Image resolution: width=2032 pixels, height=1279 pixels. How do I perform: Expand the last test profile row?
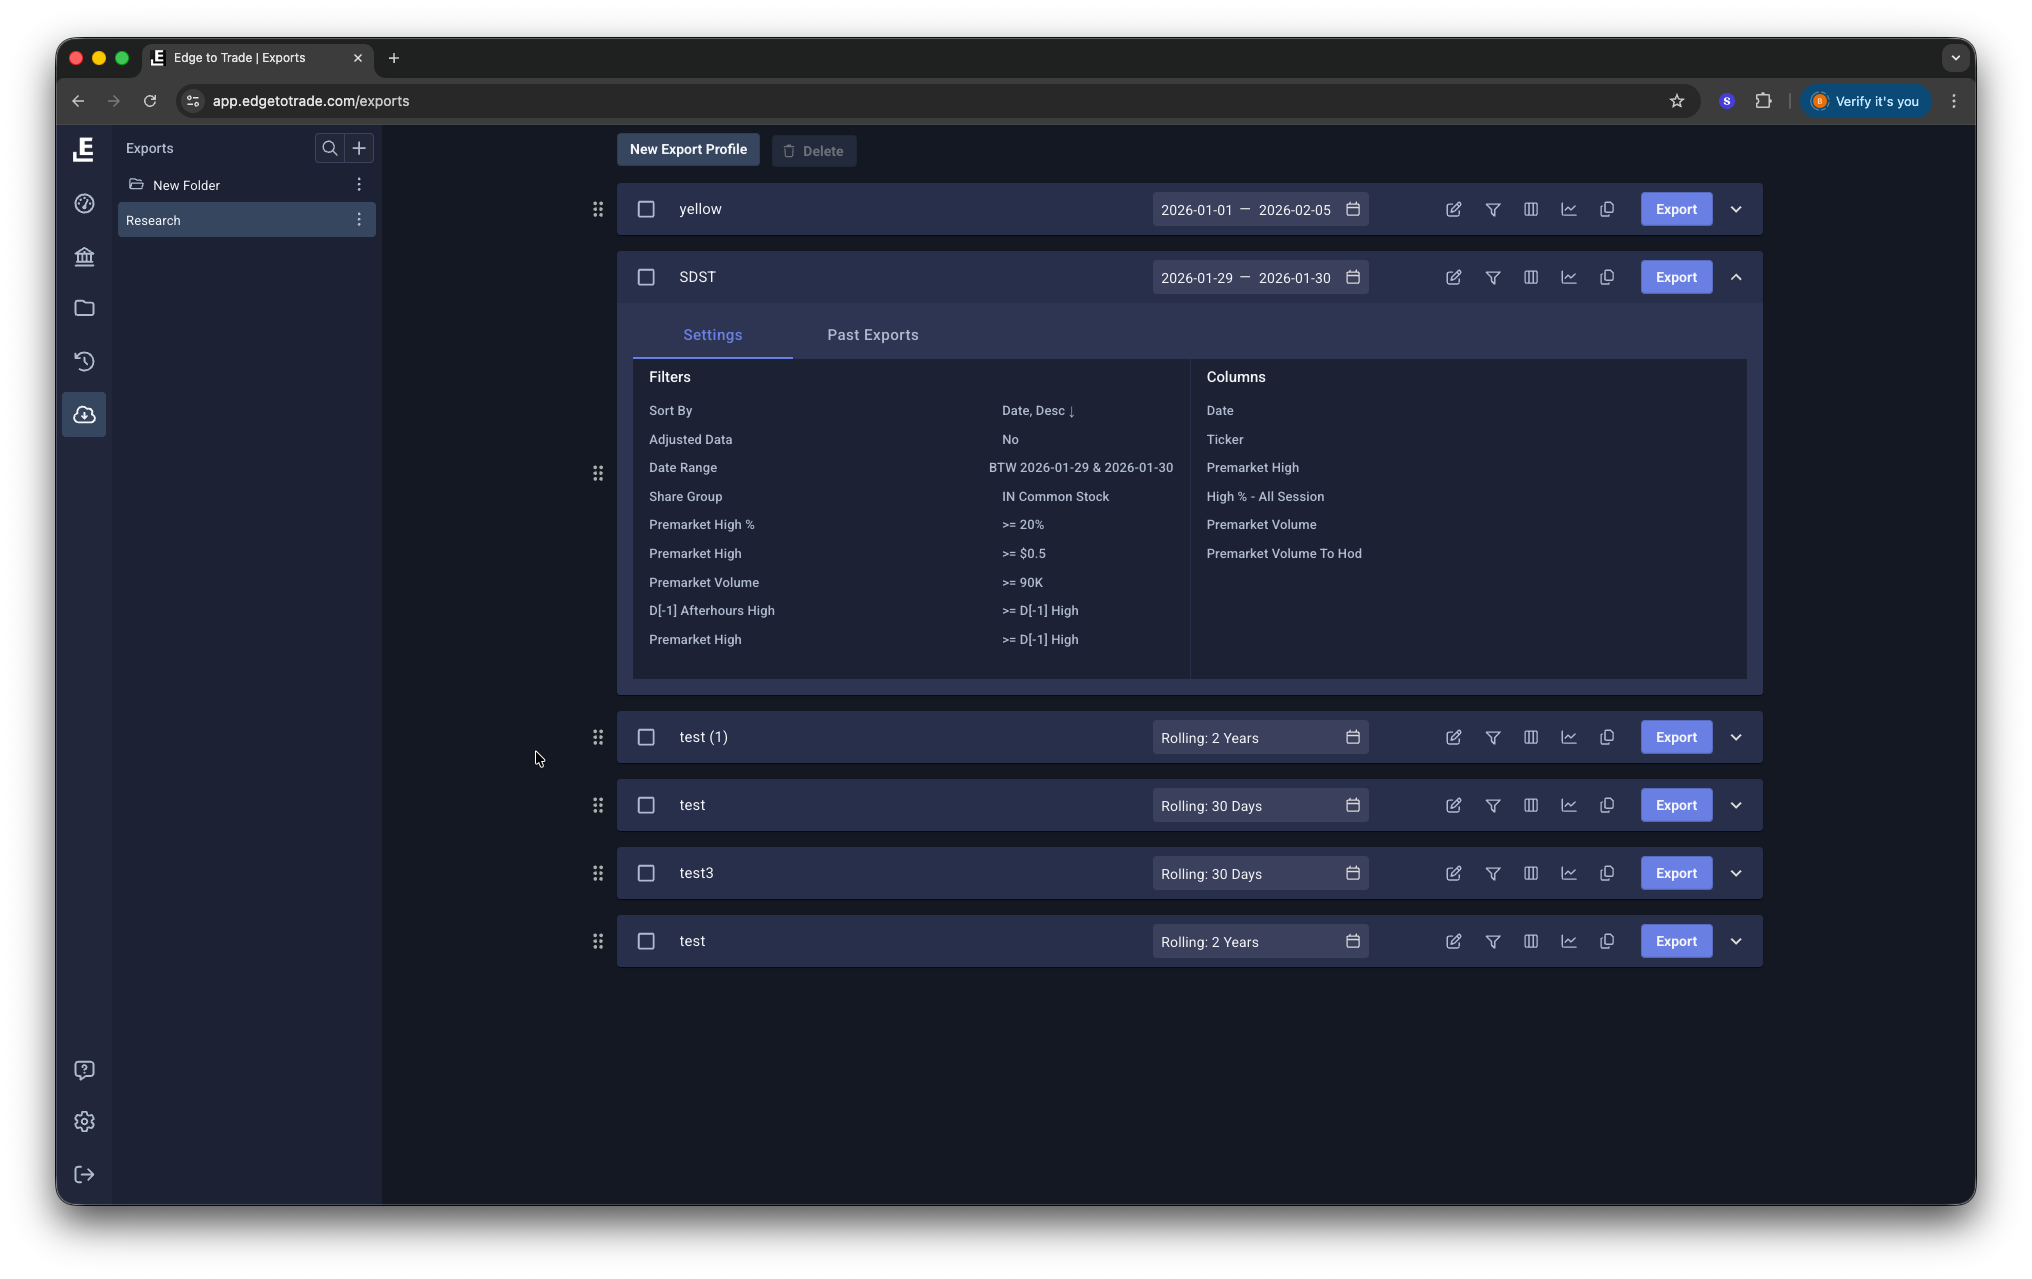coord(1736,941)
